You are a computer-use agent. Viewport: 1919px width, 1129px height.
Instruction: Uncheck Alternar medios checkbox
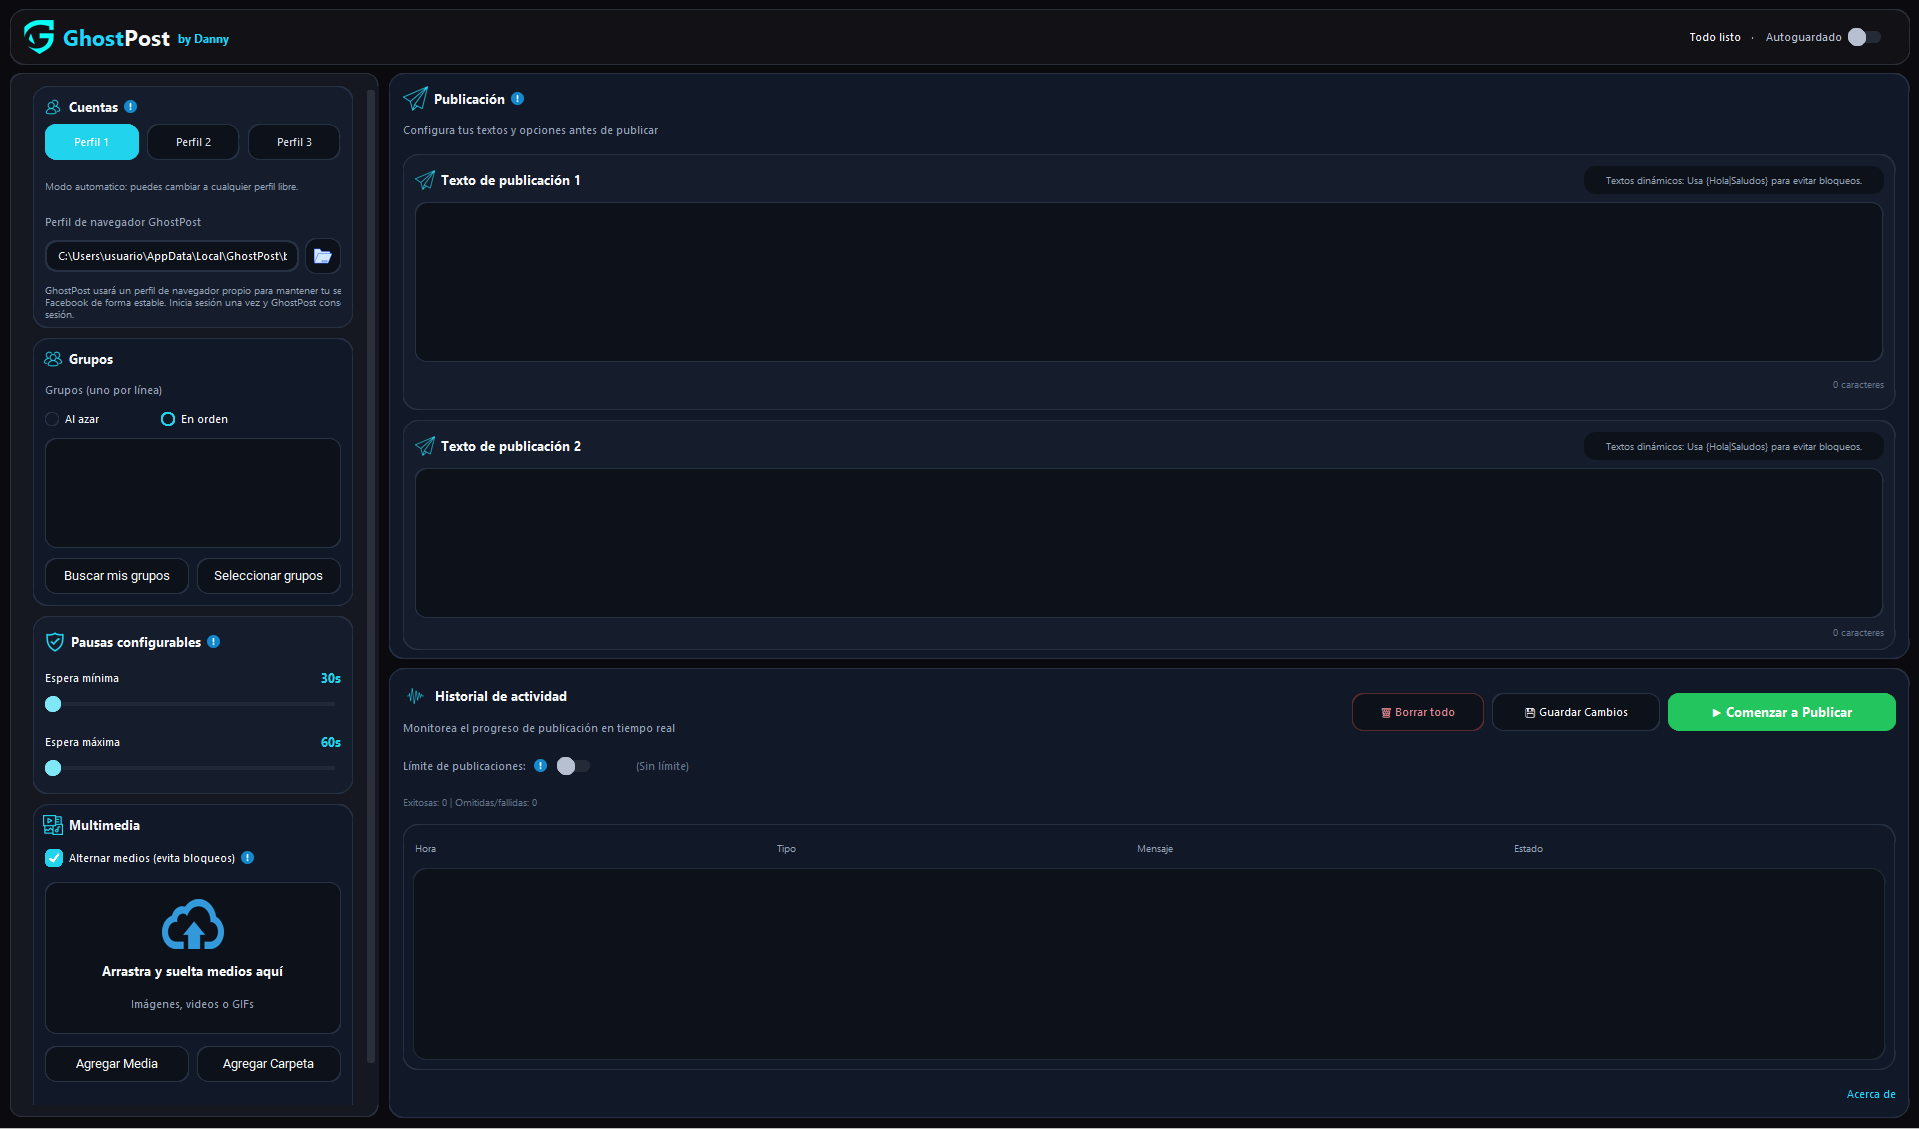click(x=54, y=858)
